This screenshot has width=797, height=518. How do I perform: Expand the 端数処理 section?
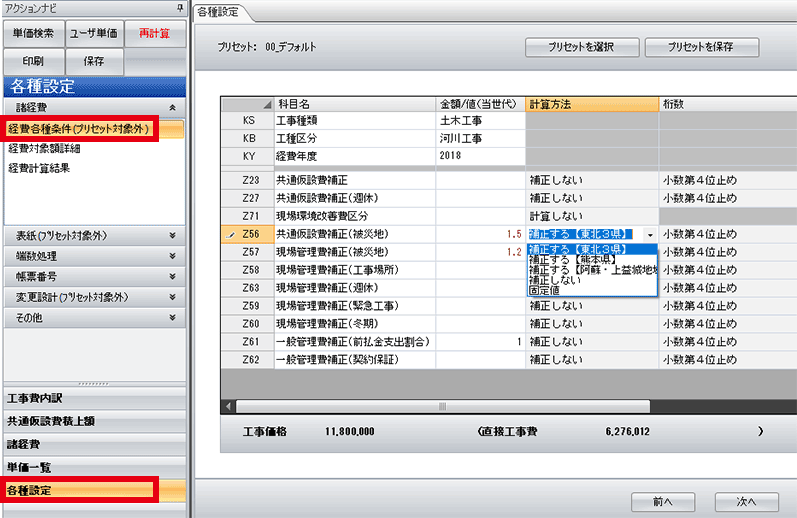click(x=172, y=256)
